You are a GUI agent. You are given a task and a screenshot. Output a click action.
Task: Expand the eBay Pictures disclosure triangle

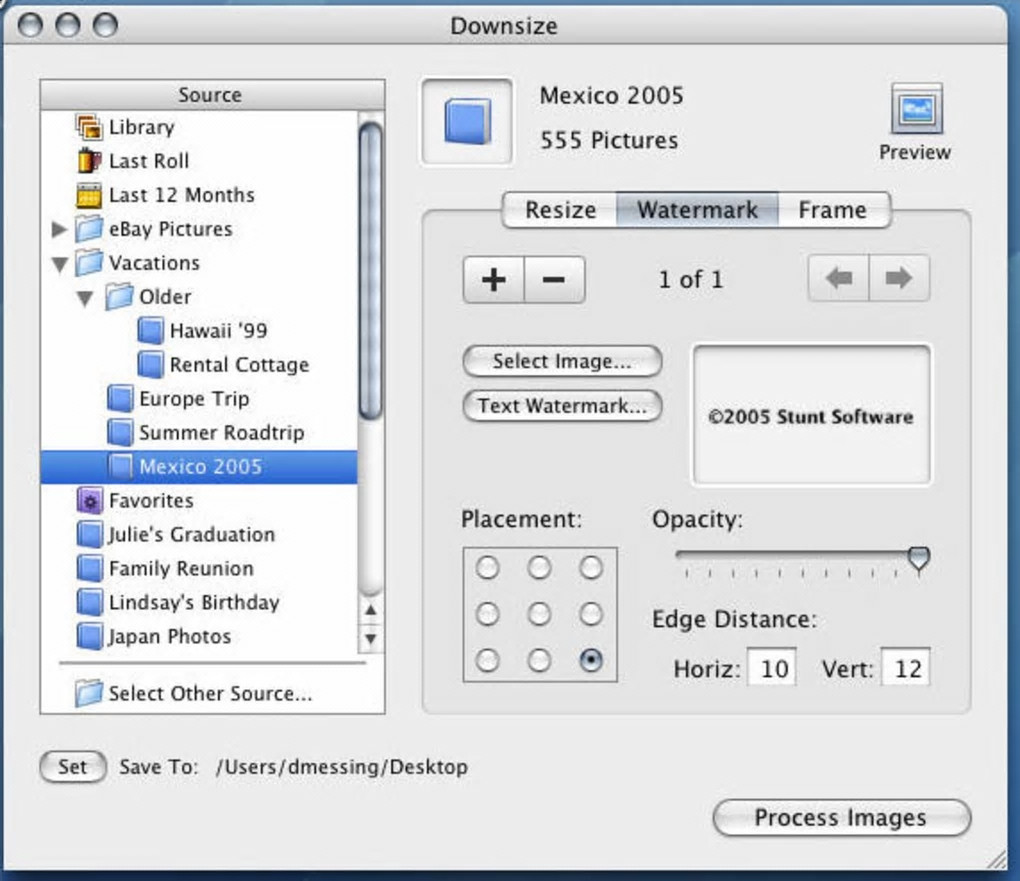[59, 229]
